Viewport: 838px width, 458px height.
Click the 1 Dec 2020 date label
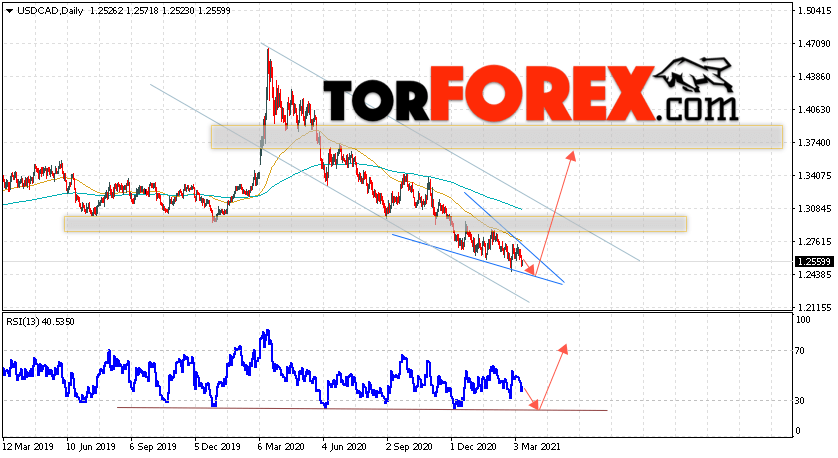click(473, 447)
